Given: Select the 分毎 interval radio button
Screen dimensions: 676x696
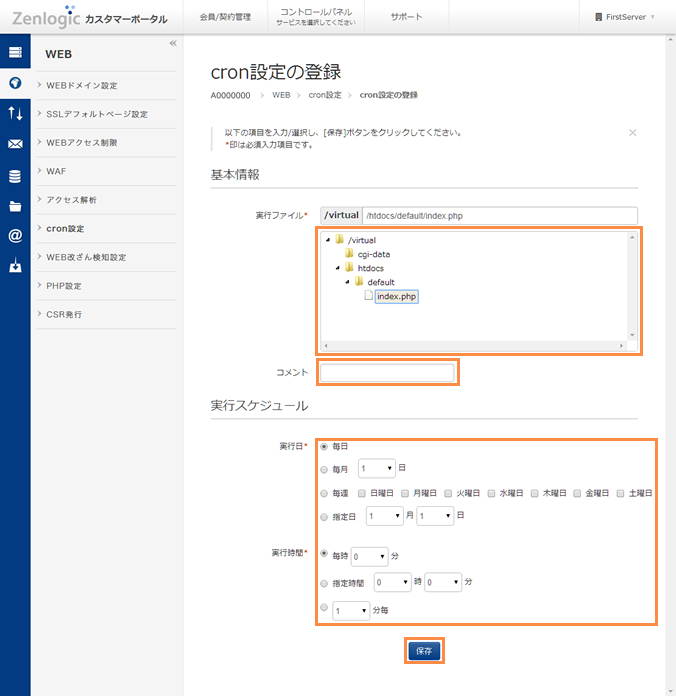Looking at the screenshot, I should (324, 607).
